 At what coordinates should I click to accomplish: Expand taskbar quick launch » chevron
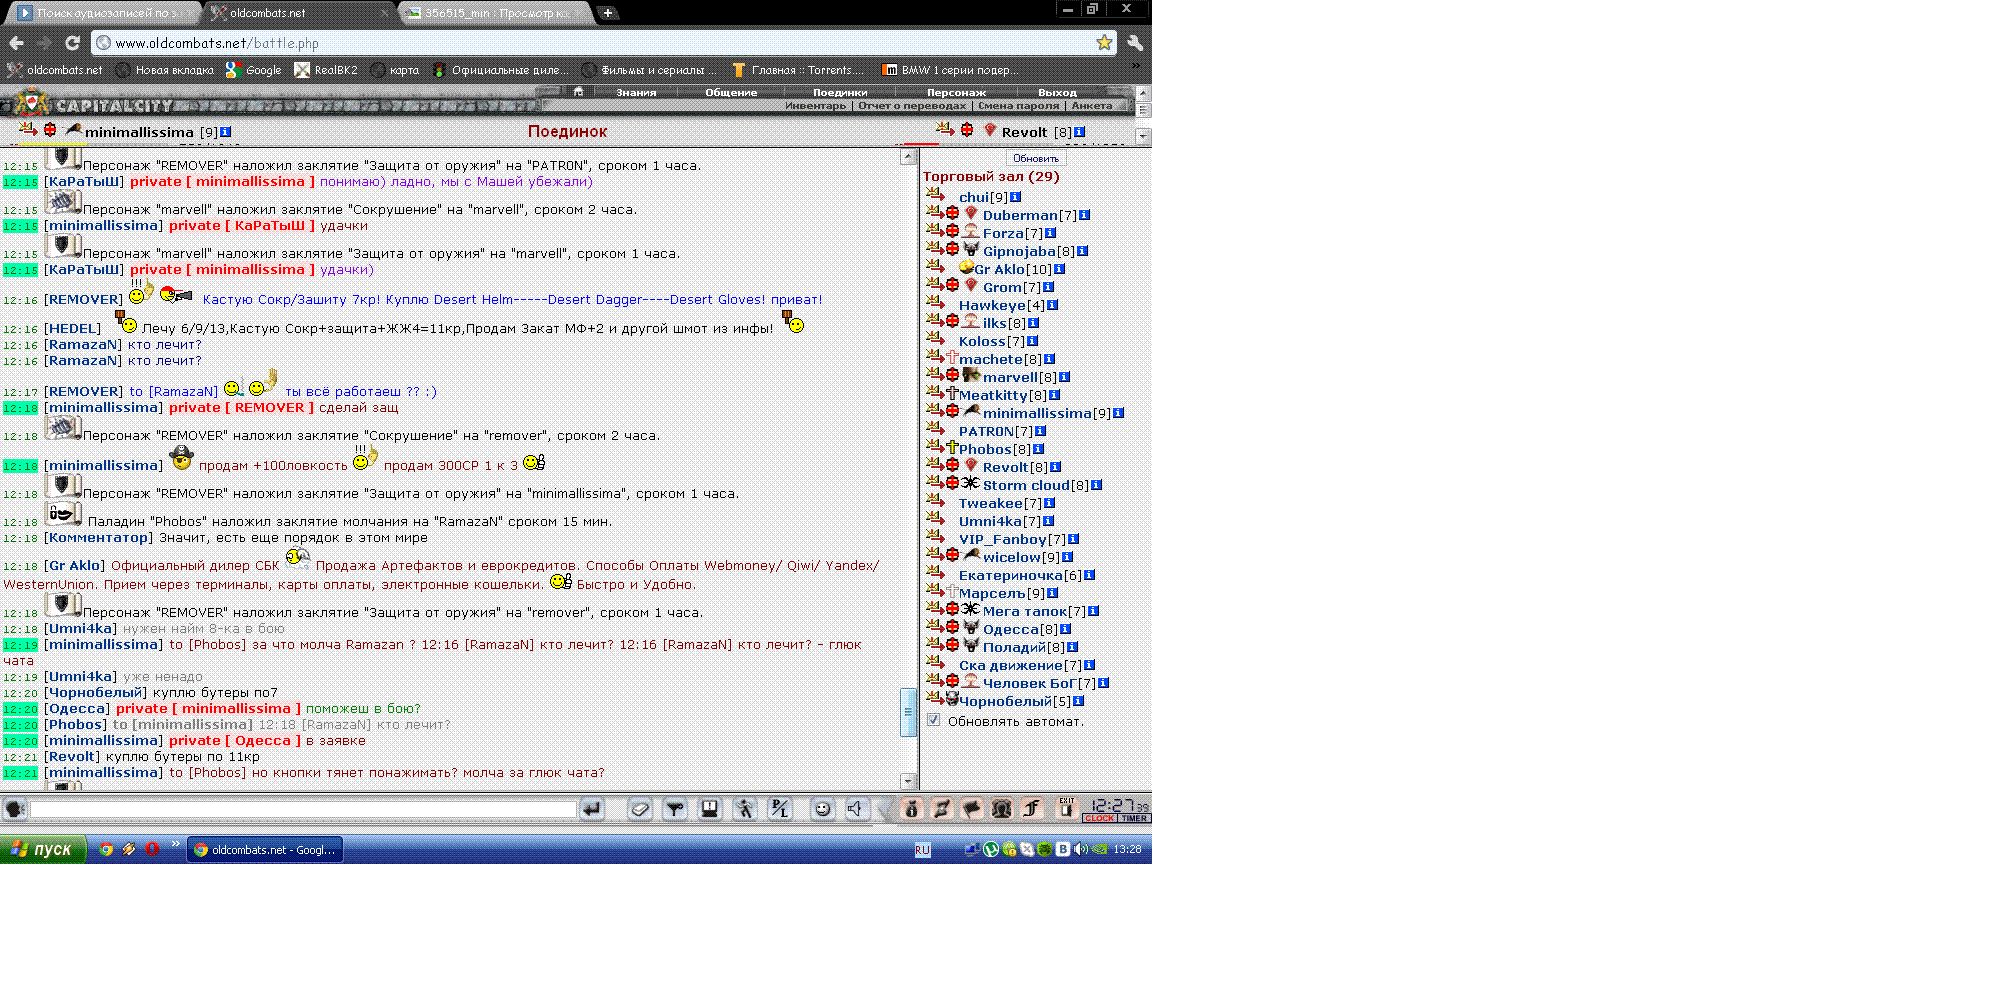[176, 845]
